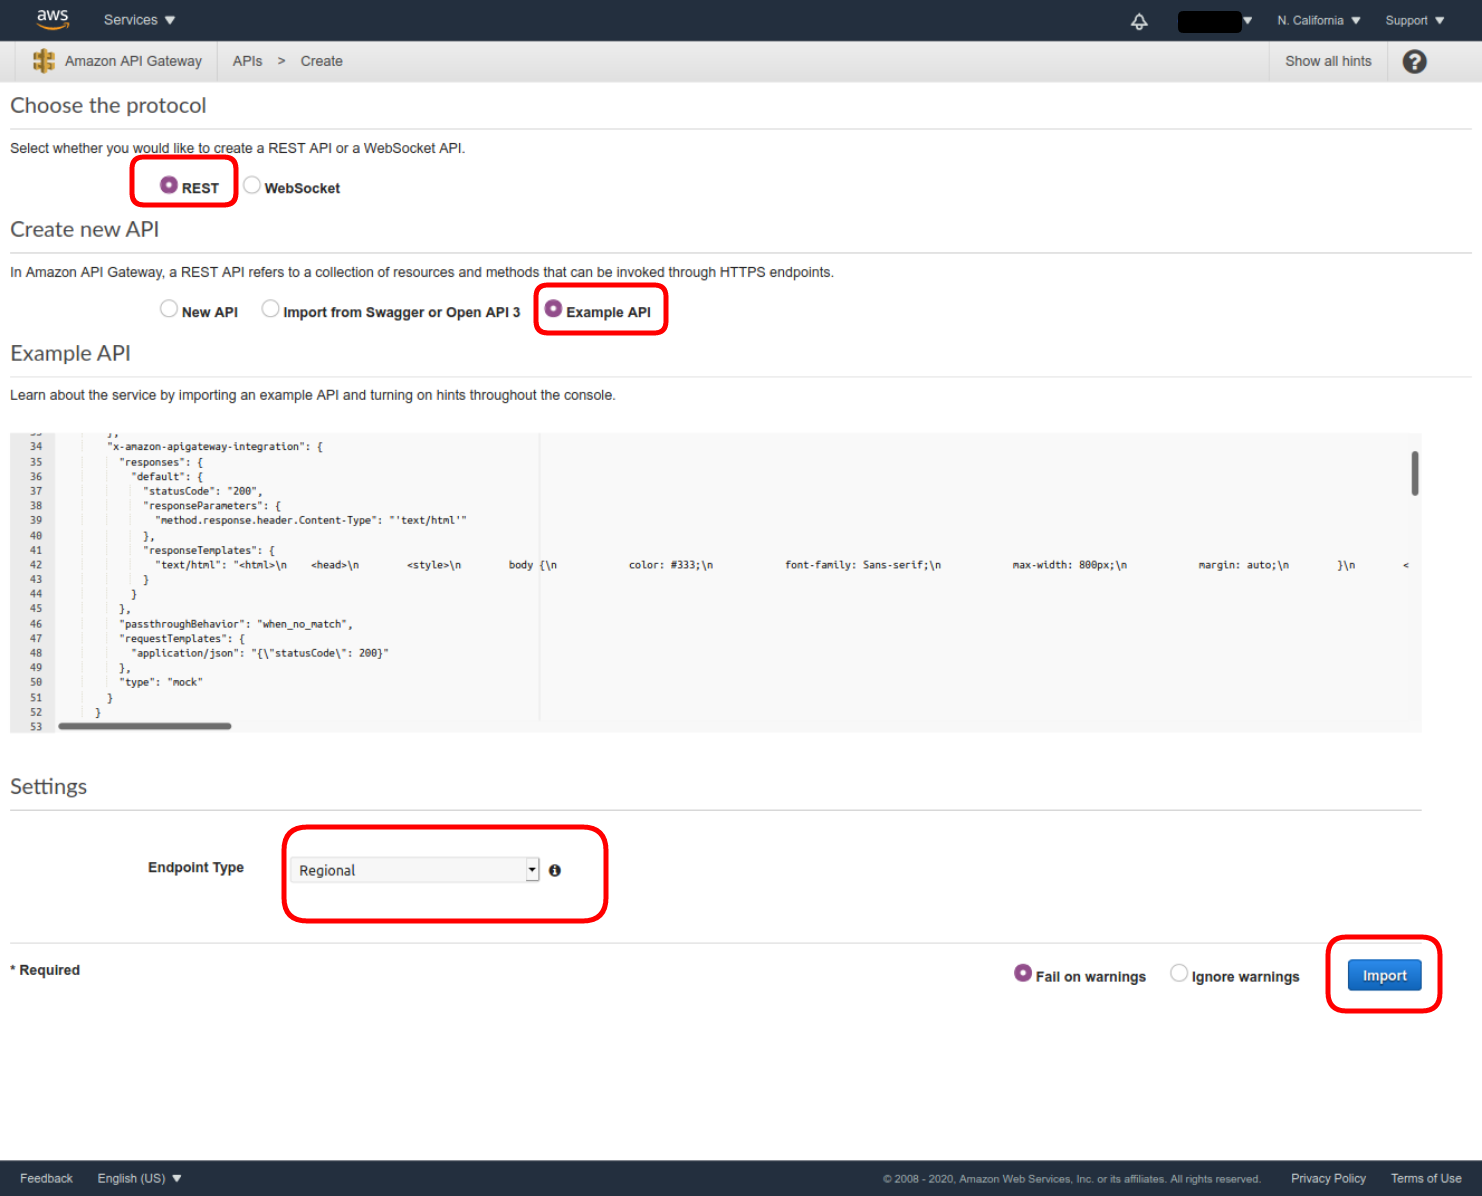Open the help question mark icon
Image resolution: width=1482 pixels, height=1196 pixels.
[1414, 62]
